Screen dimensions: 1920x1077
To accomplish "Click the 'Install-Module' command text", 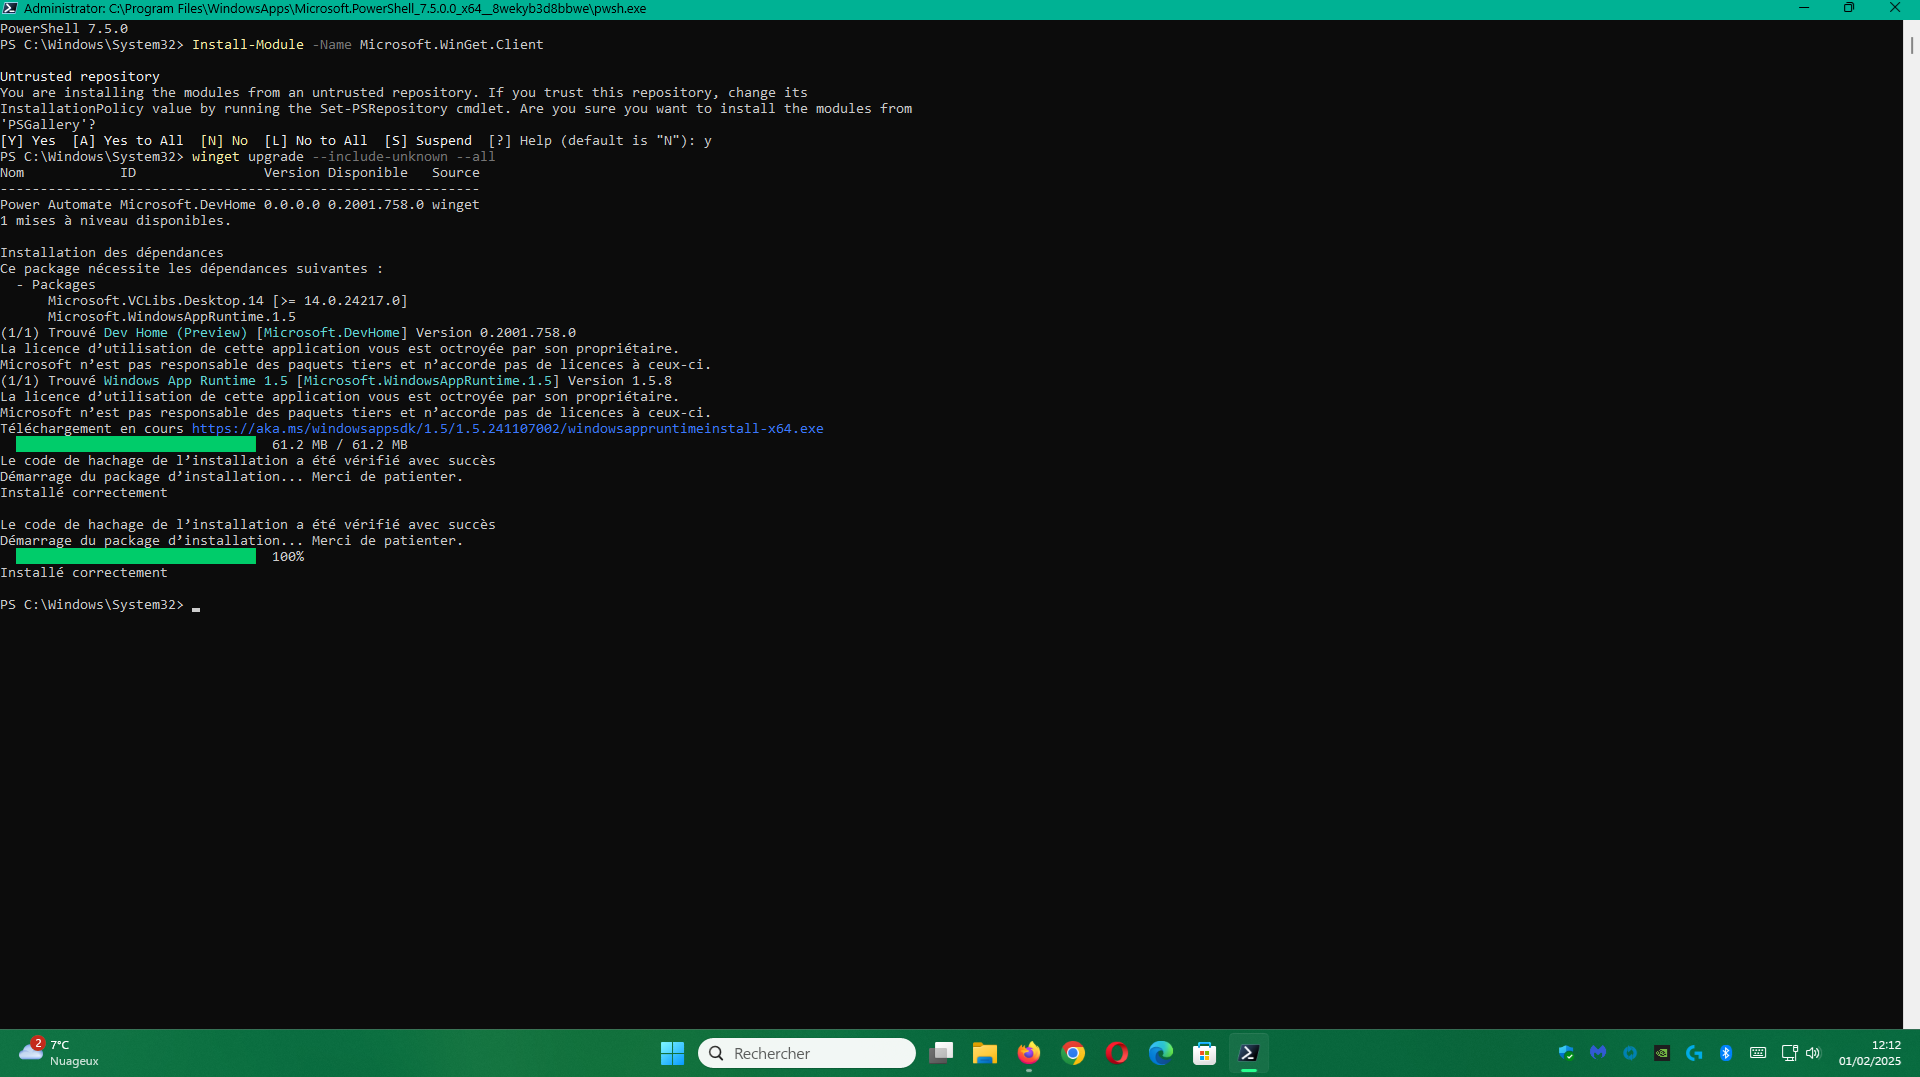I will tap(248, 45).
